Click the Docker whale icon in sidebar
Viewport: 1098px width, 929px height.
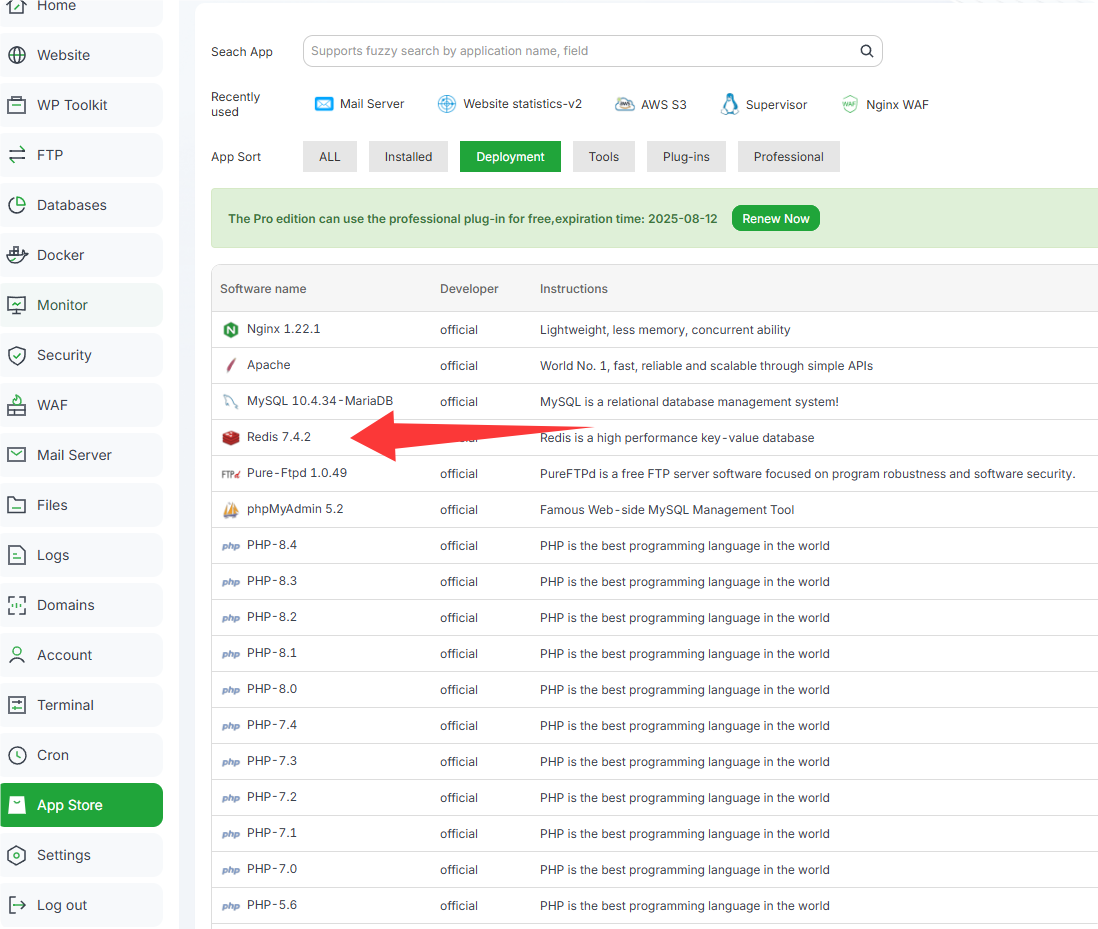[17, 255]
